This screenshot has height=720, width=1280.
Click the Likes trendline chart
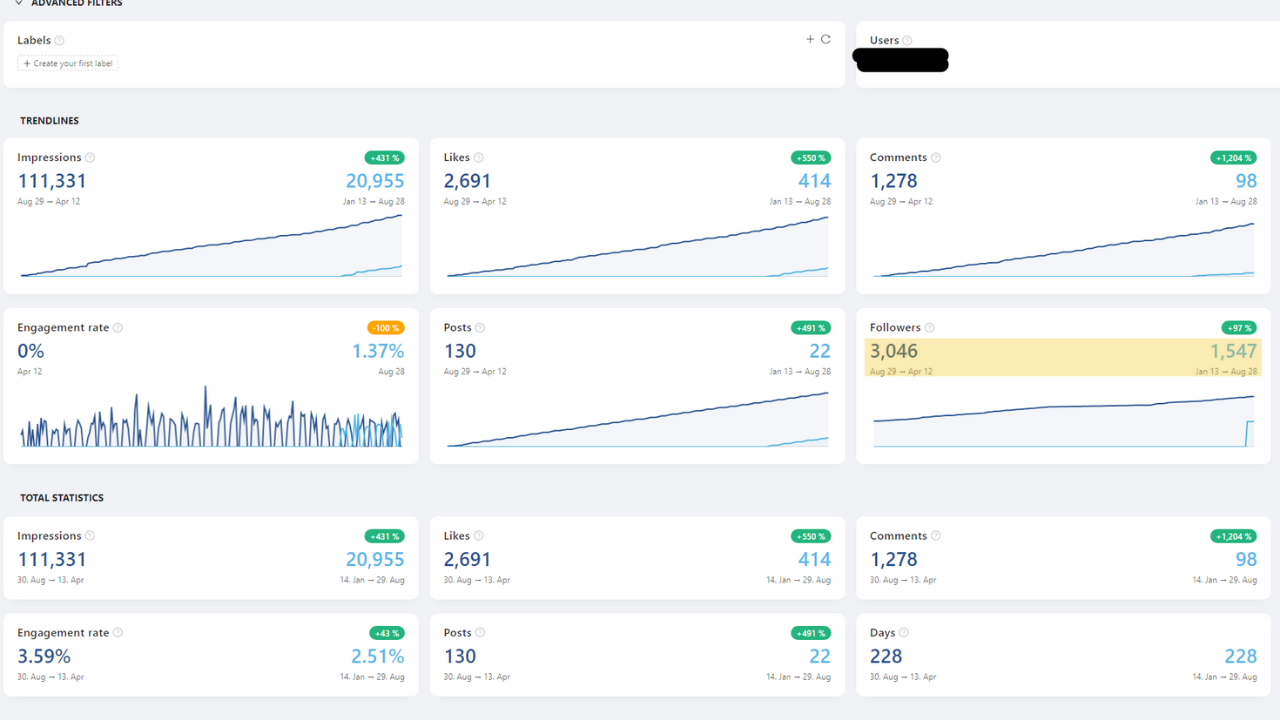click(x=638, y=246)
